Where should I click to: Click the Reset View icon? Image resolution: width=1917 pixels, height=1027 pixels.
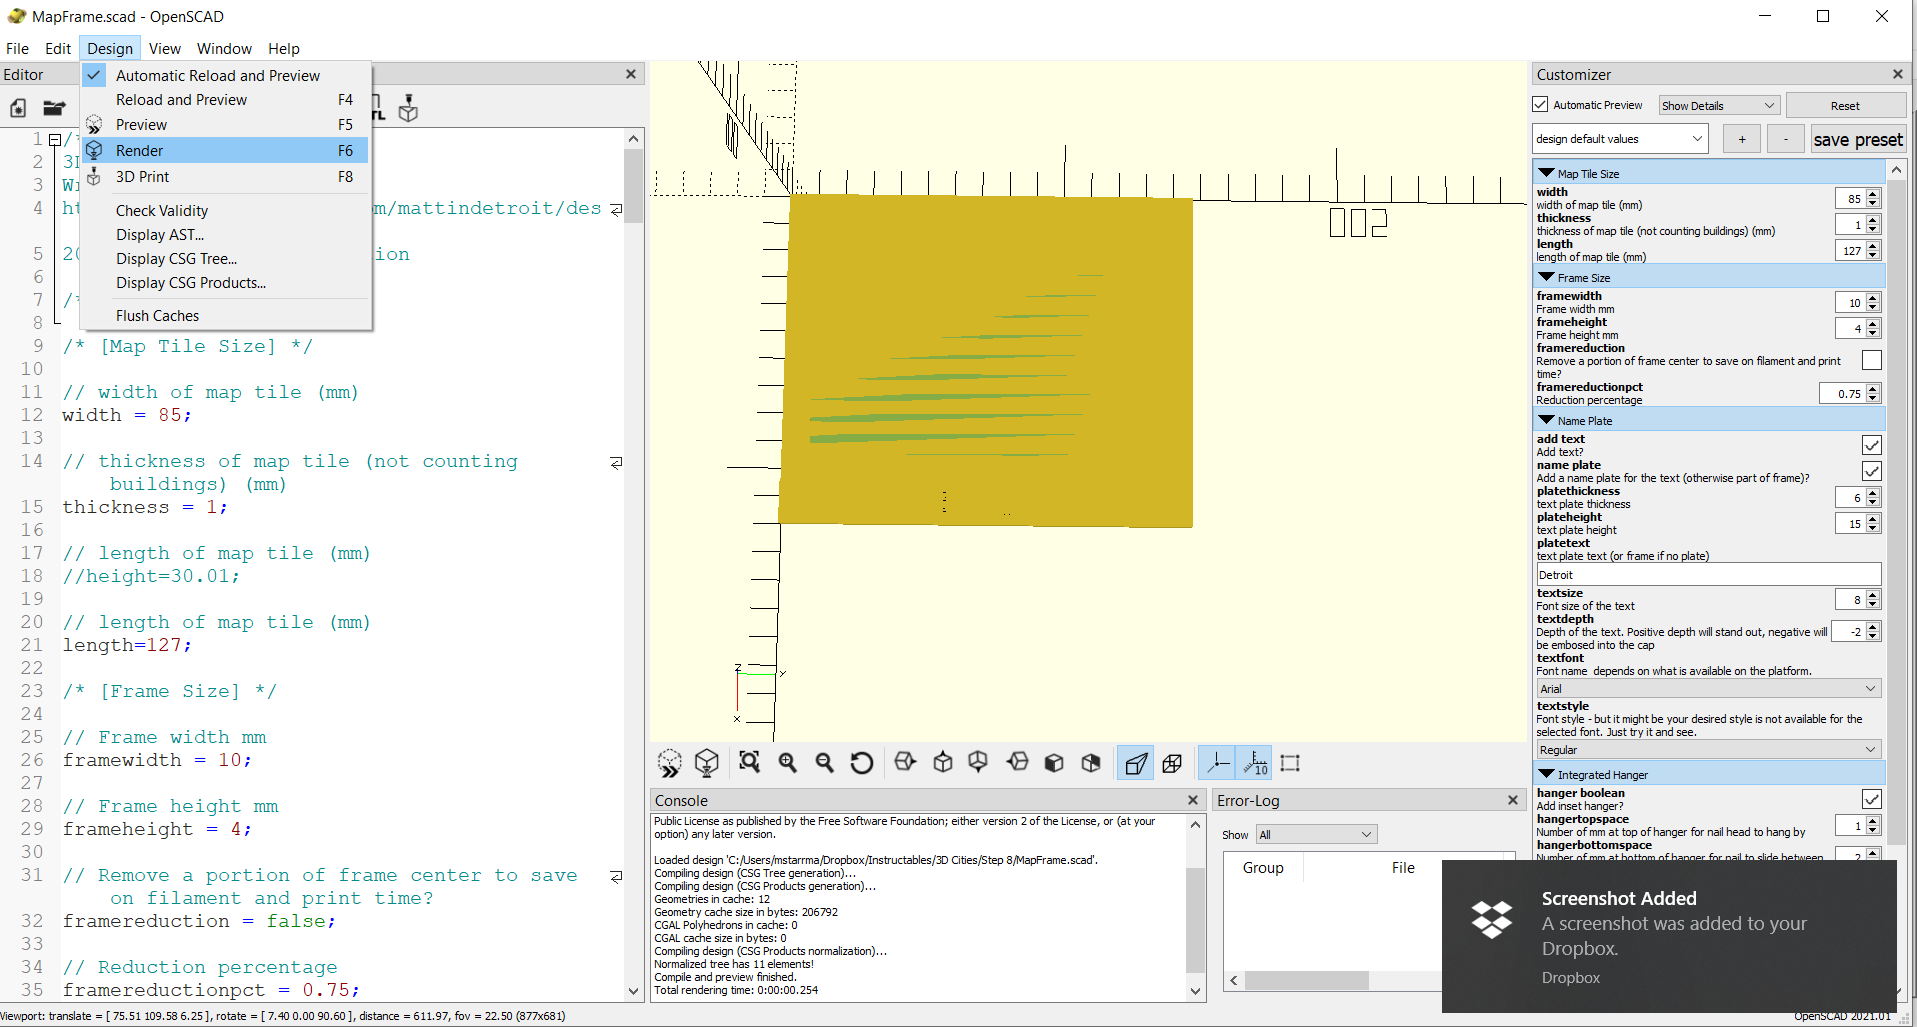pos(861,763)
